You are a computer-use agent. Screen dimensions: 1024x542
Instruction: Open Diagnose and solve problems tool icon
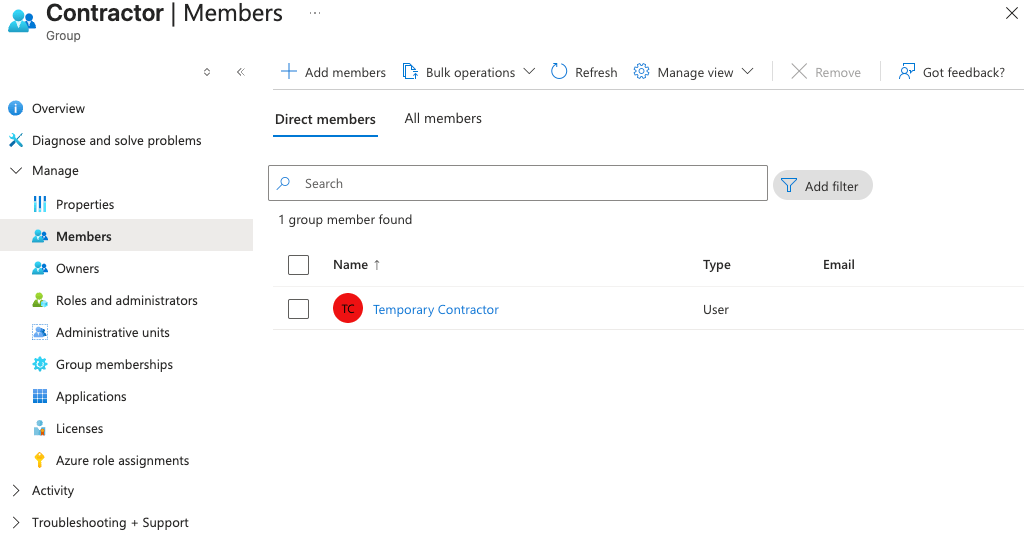tap(16, 141)
